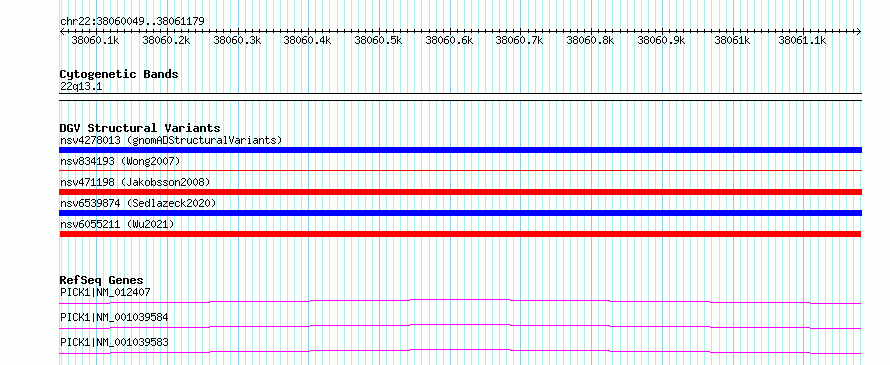The height and width of the screenshot is (365, 890).
Task: Click the nsv6055211 Wu2021 red bar
Action: (x=460, y=234)
